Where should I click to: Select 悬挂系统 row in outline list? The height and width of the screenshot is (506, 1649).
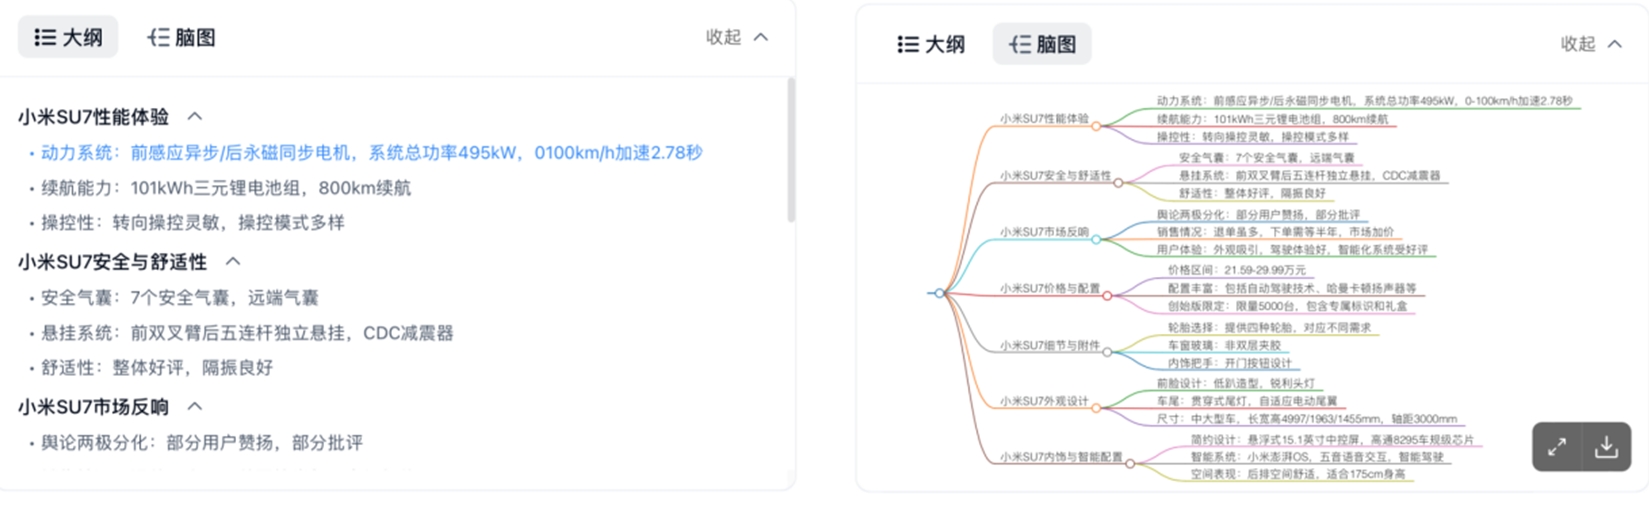[247, 333]
